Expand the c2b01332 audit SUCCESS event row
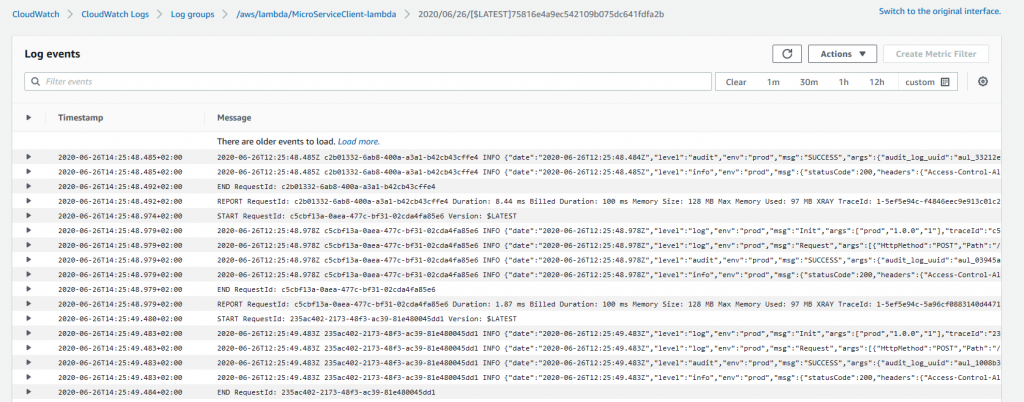 (x=28, y=157)
